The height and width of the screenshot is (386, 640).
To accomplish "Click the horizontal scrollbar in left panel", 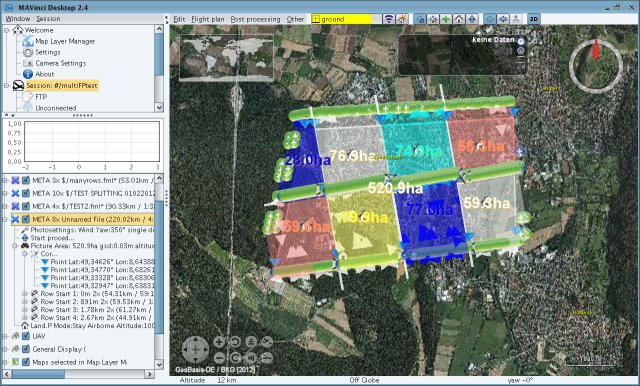I will [x=79, y=374].
